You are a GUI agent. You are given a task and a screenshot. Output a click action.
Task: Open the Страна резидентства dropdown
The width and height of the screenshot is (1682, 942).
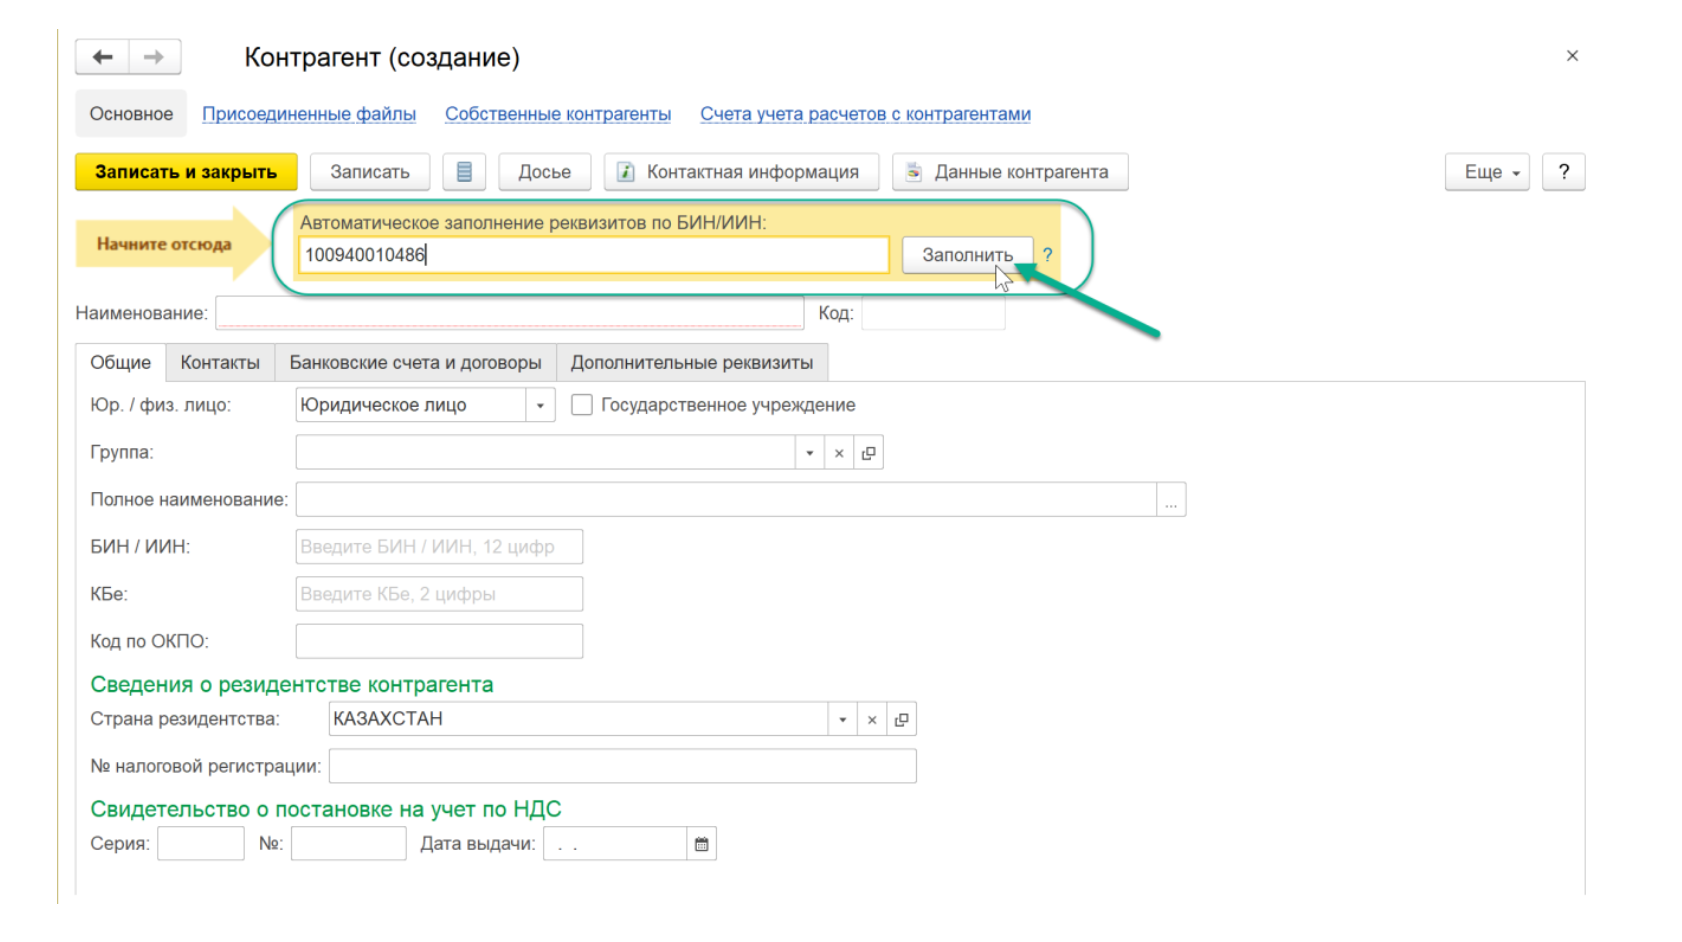coord(842,719)
